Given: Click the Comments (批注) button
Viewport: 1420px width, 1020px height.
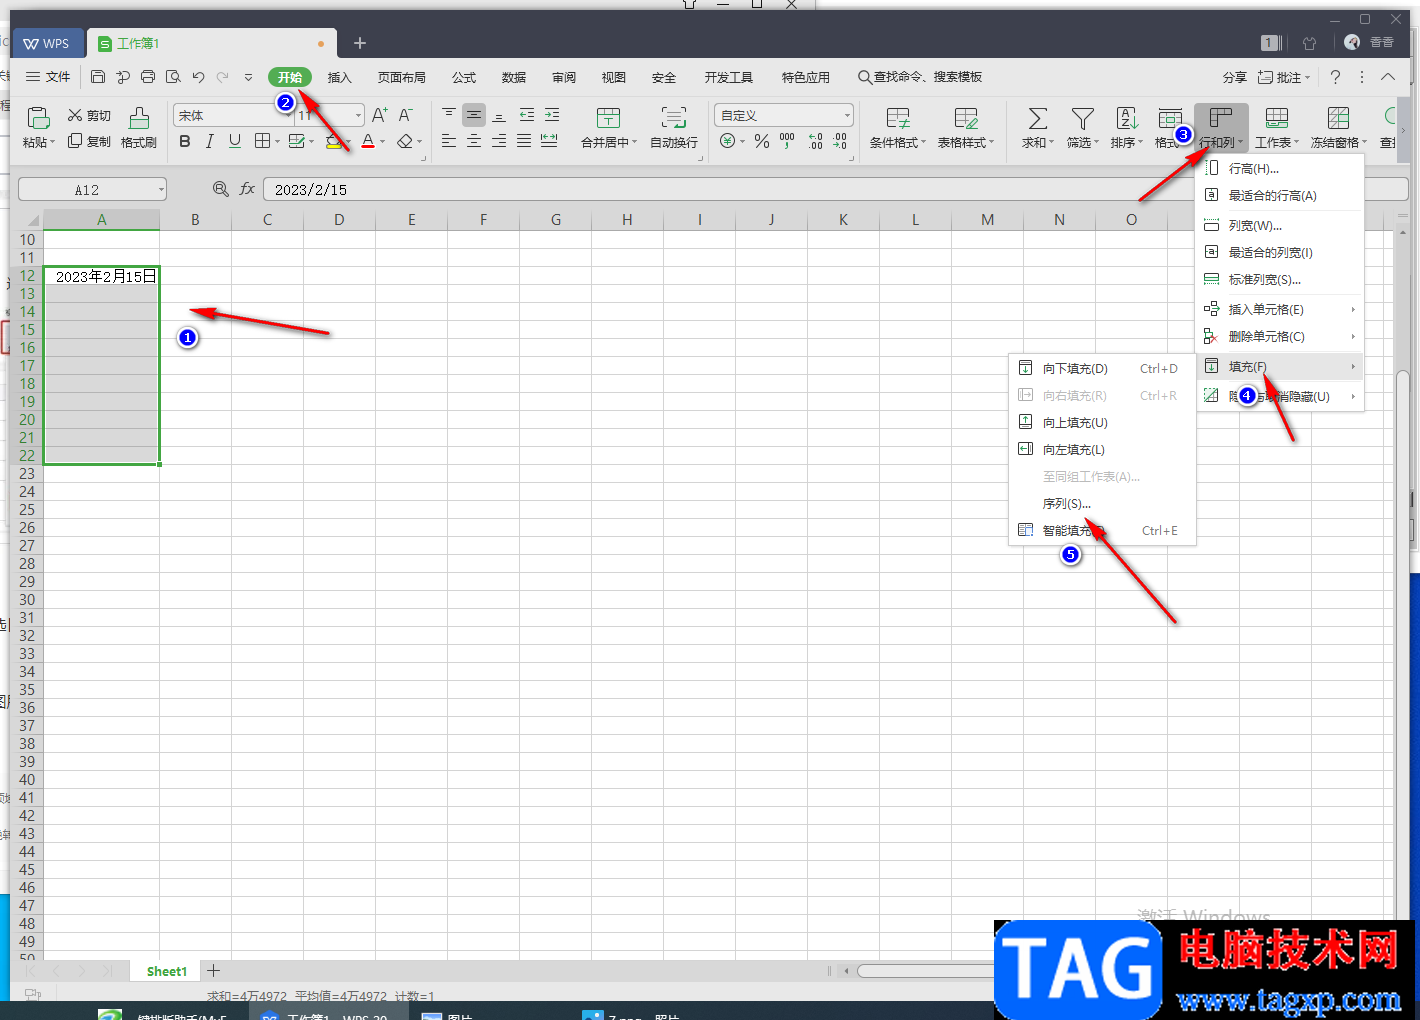Looking at the screenshot, I should [1283, 77].
